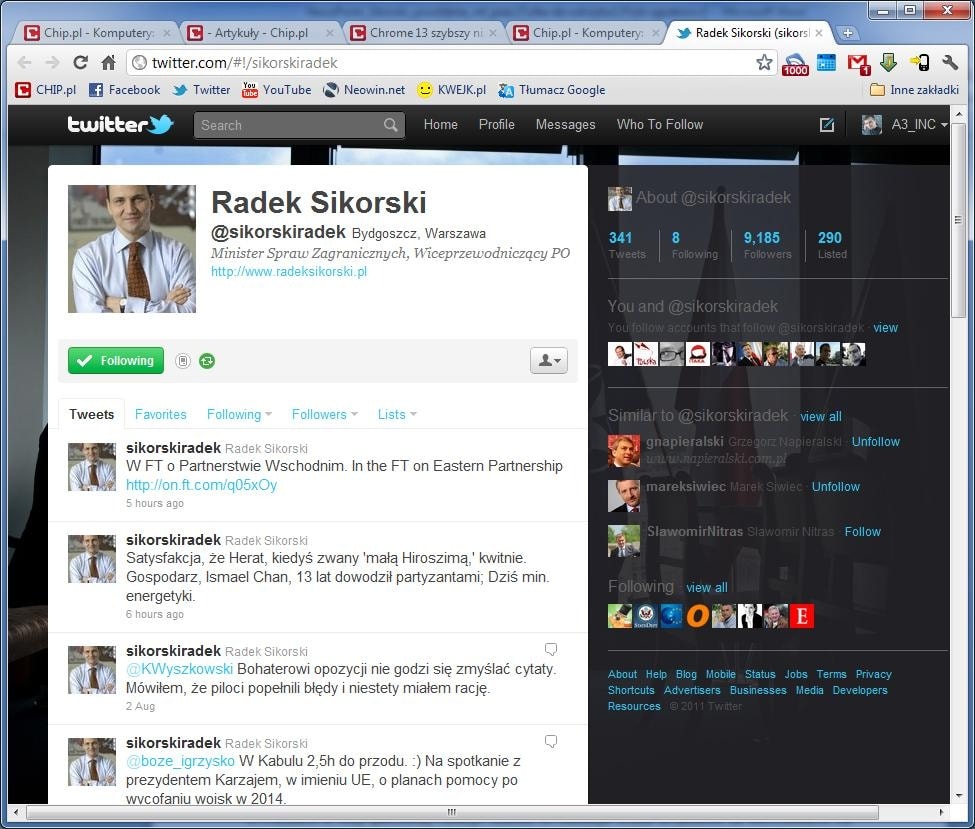Reply icon on the KWyszkowski tweet
Image resolution: width=975 pixels, height=829 pixels.
(551, 649)
